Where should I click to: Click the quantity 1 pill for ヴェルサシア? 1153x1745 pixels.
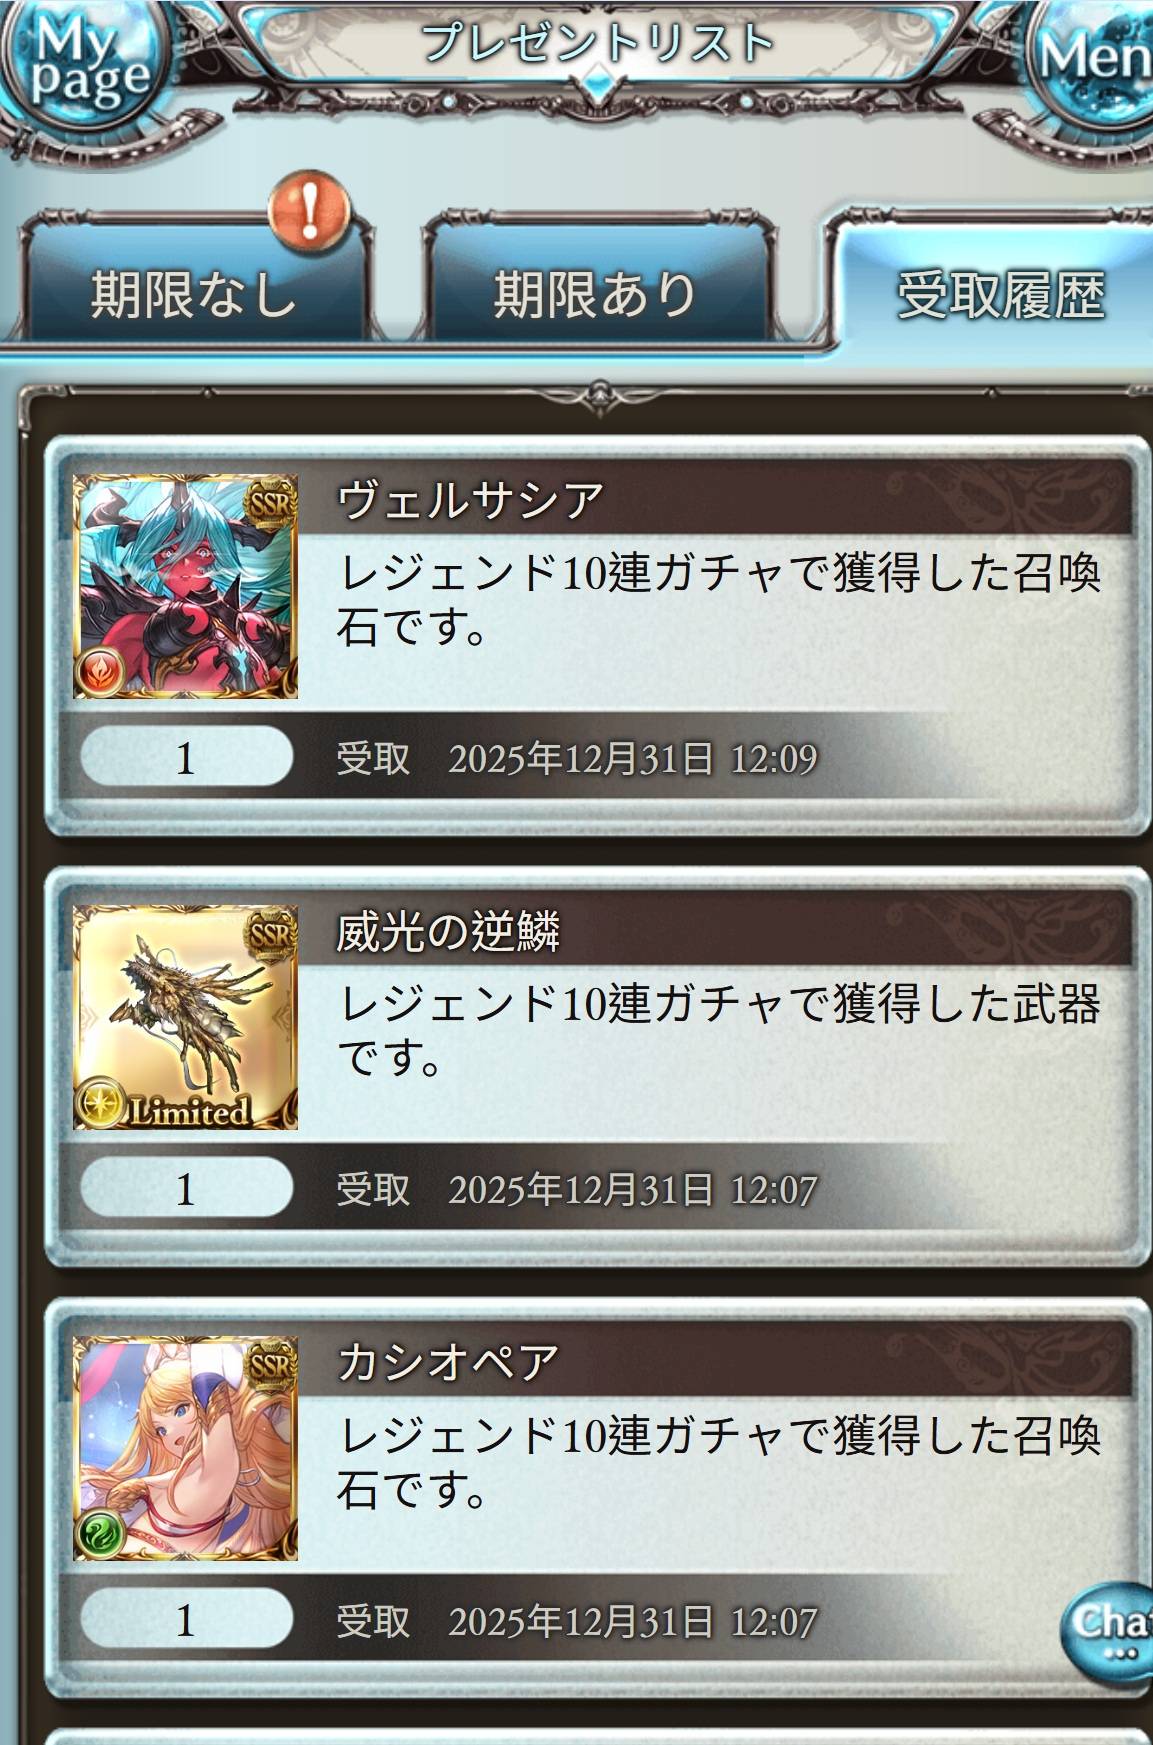pyautogui.click(x=186, y=758)
